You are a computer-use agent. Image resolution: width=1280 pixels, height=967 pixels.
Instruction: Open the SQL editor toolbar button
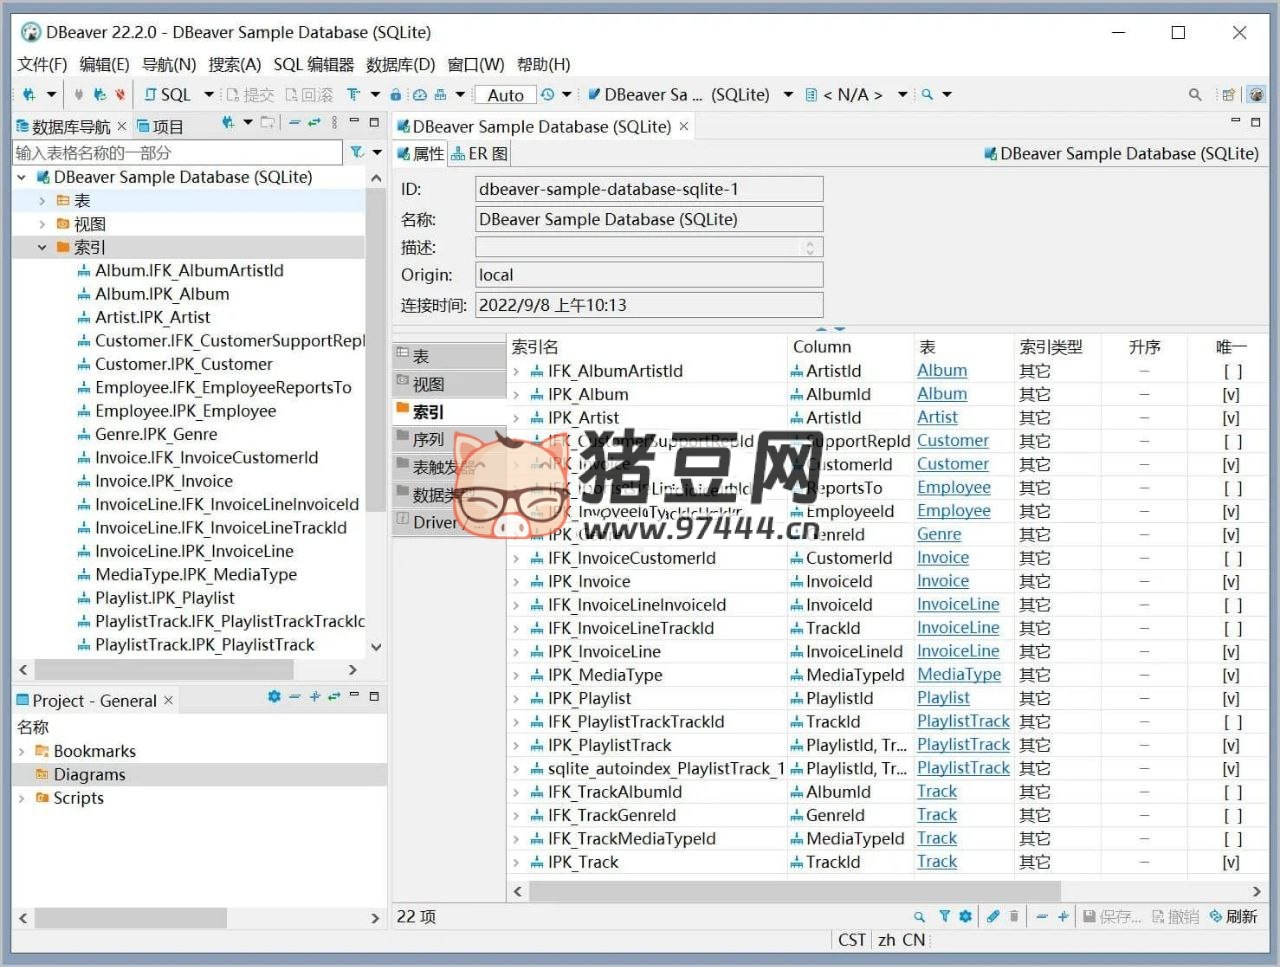pos(167,95)
